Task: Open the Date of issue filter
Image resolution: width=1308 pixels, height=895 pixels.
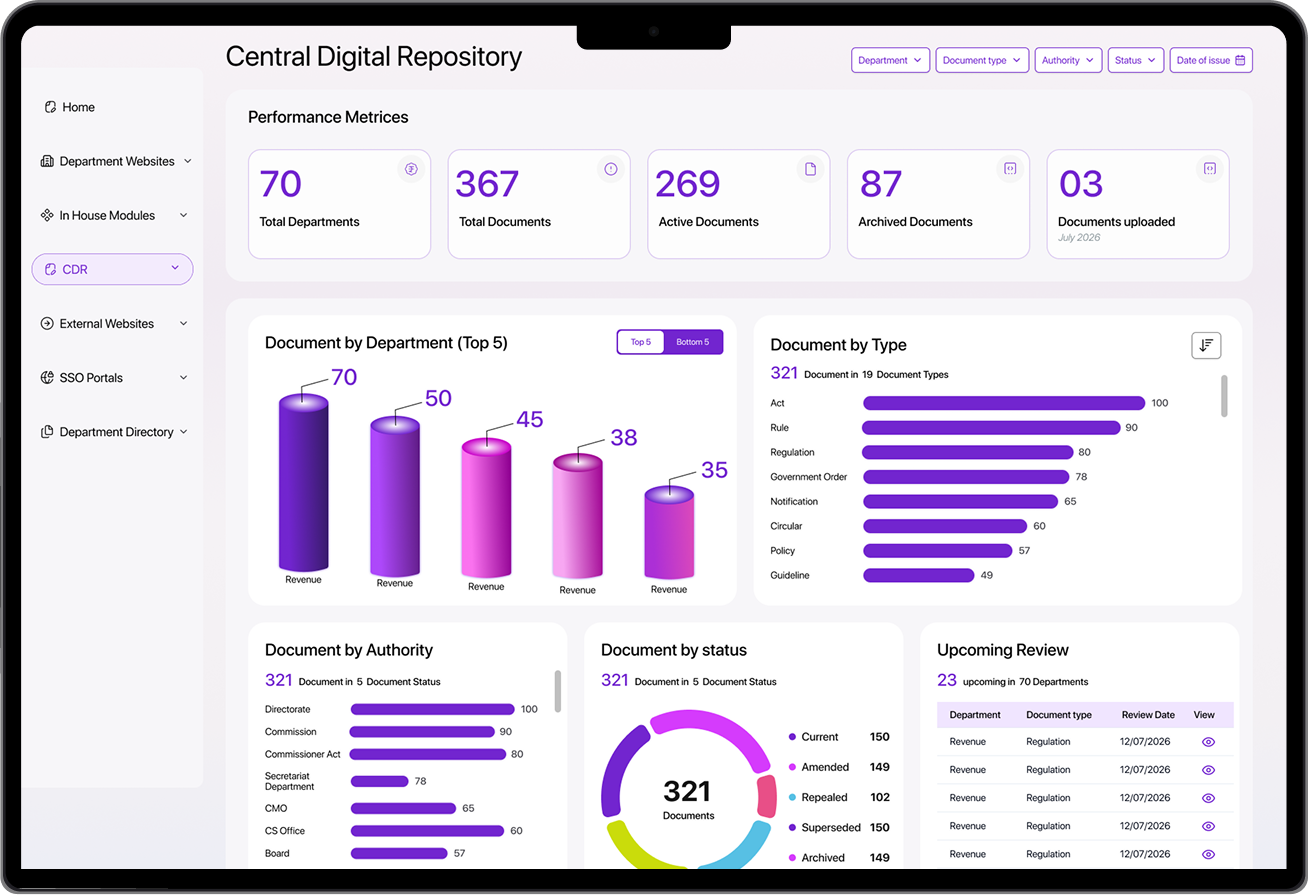Action: tap(1211, 60)
